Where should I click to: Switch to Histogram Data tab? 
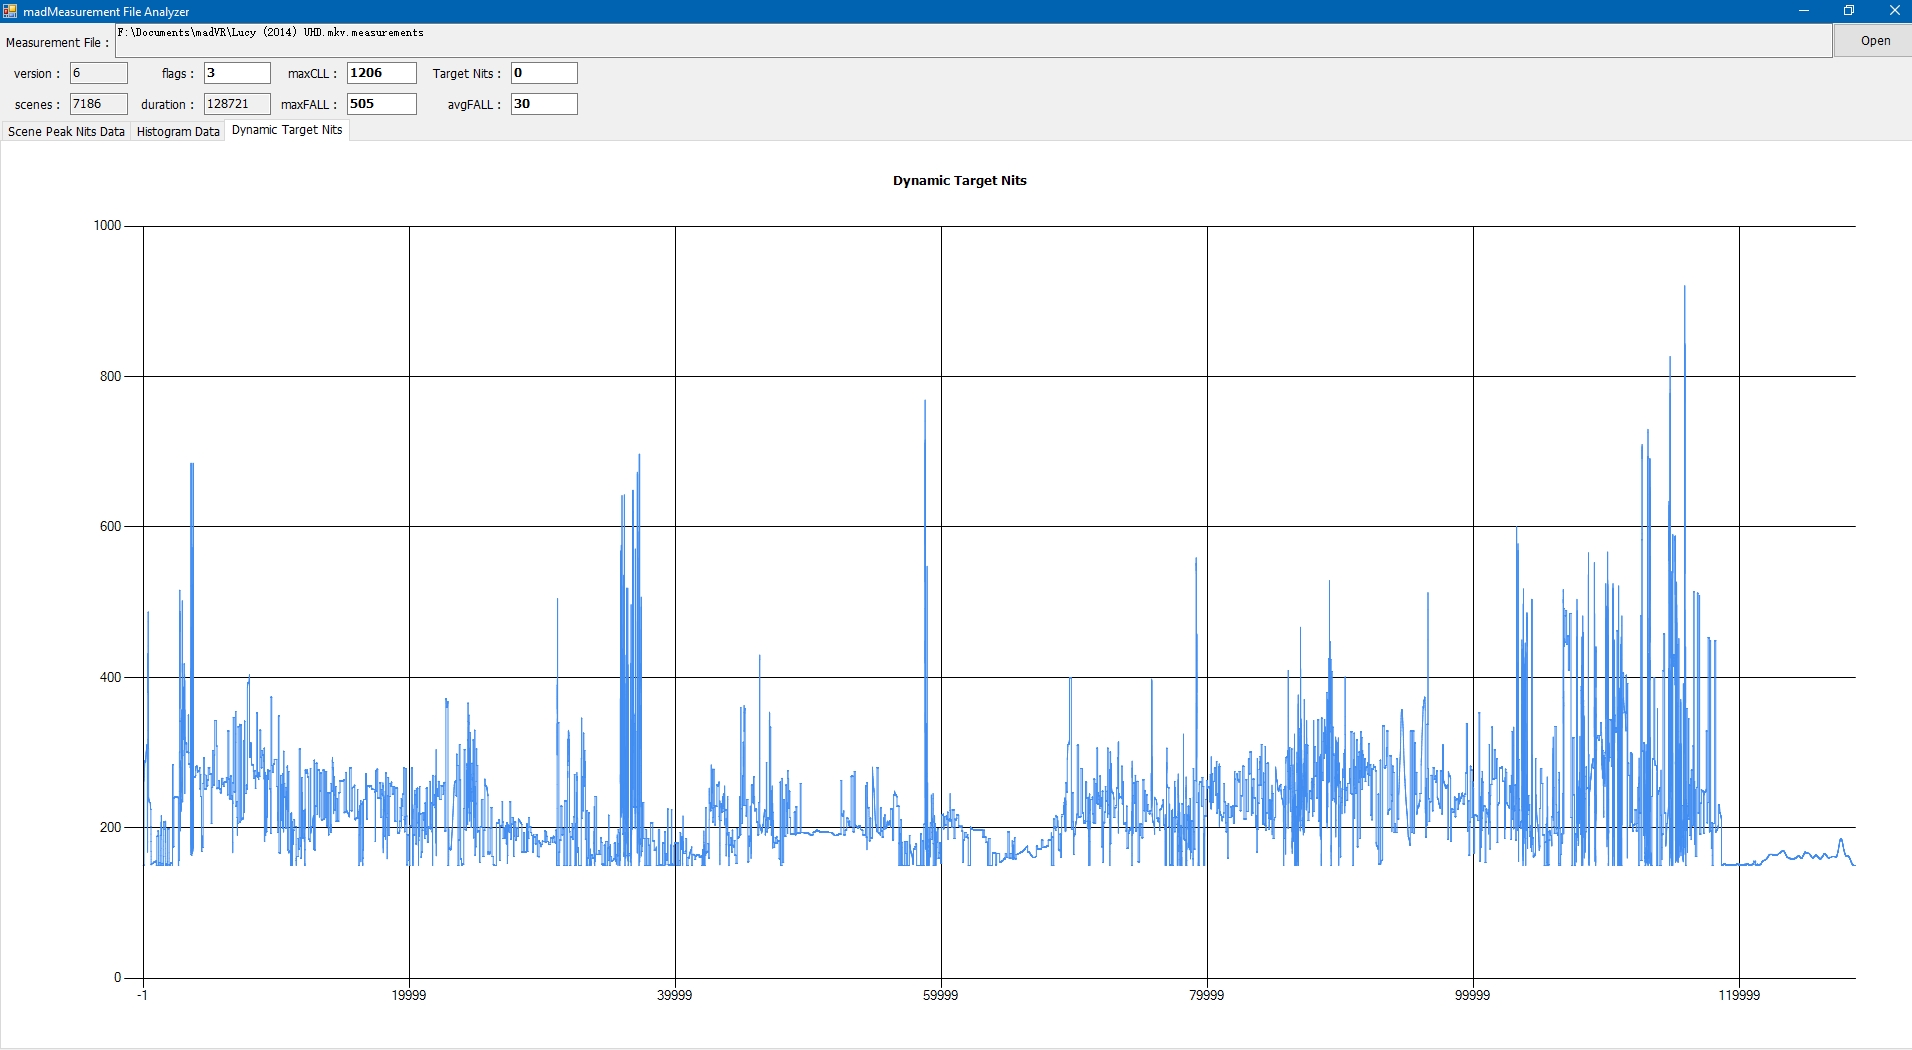178,131
